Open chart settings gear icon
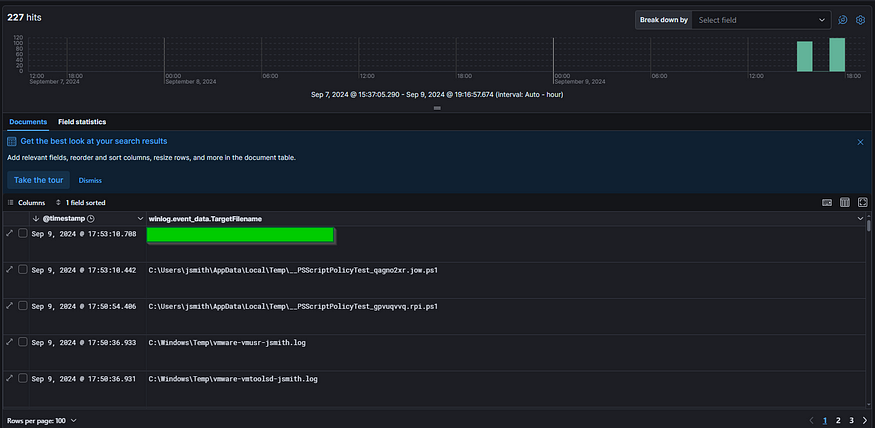Viewport: 875px width, 428px height. coord(860,20)
